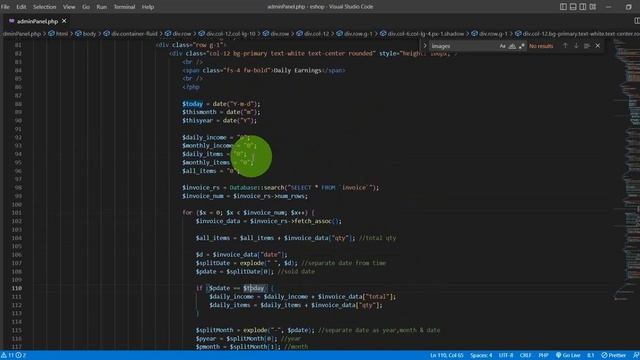Screen dimensions: 640x360
Task: Close the adminPanel.php tab
Action: pyautogui.click(x=64, y=21)
